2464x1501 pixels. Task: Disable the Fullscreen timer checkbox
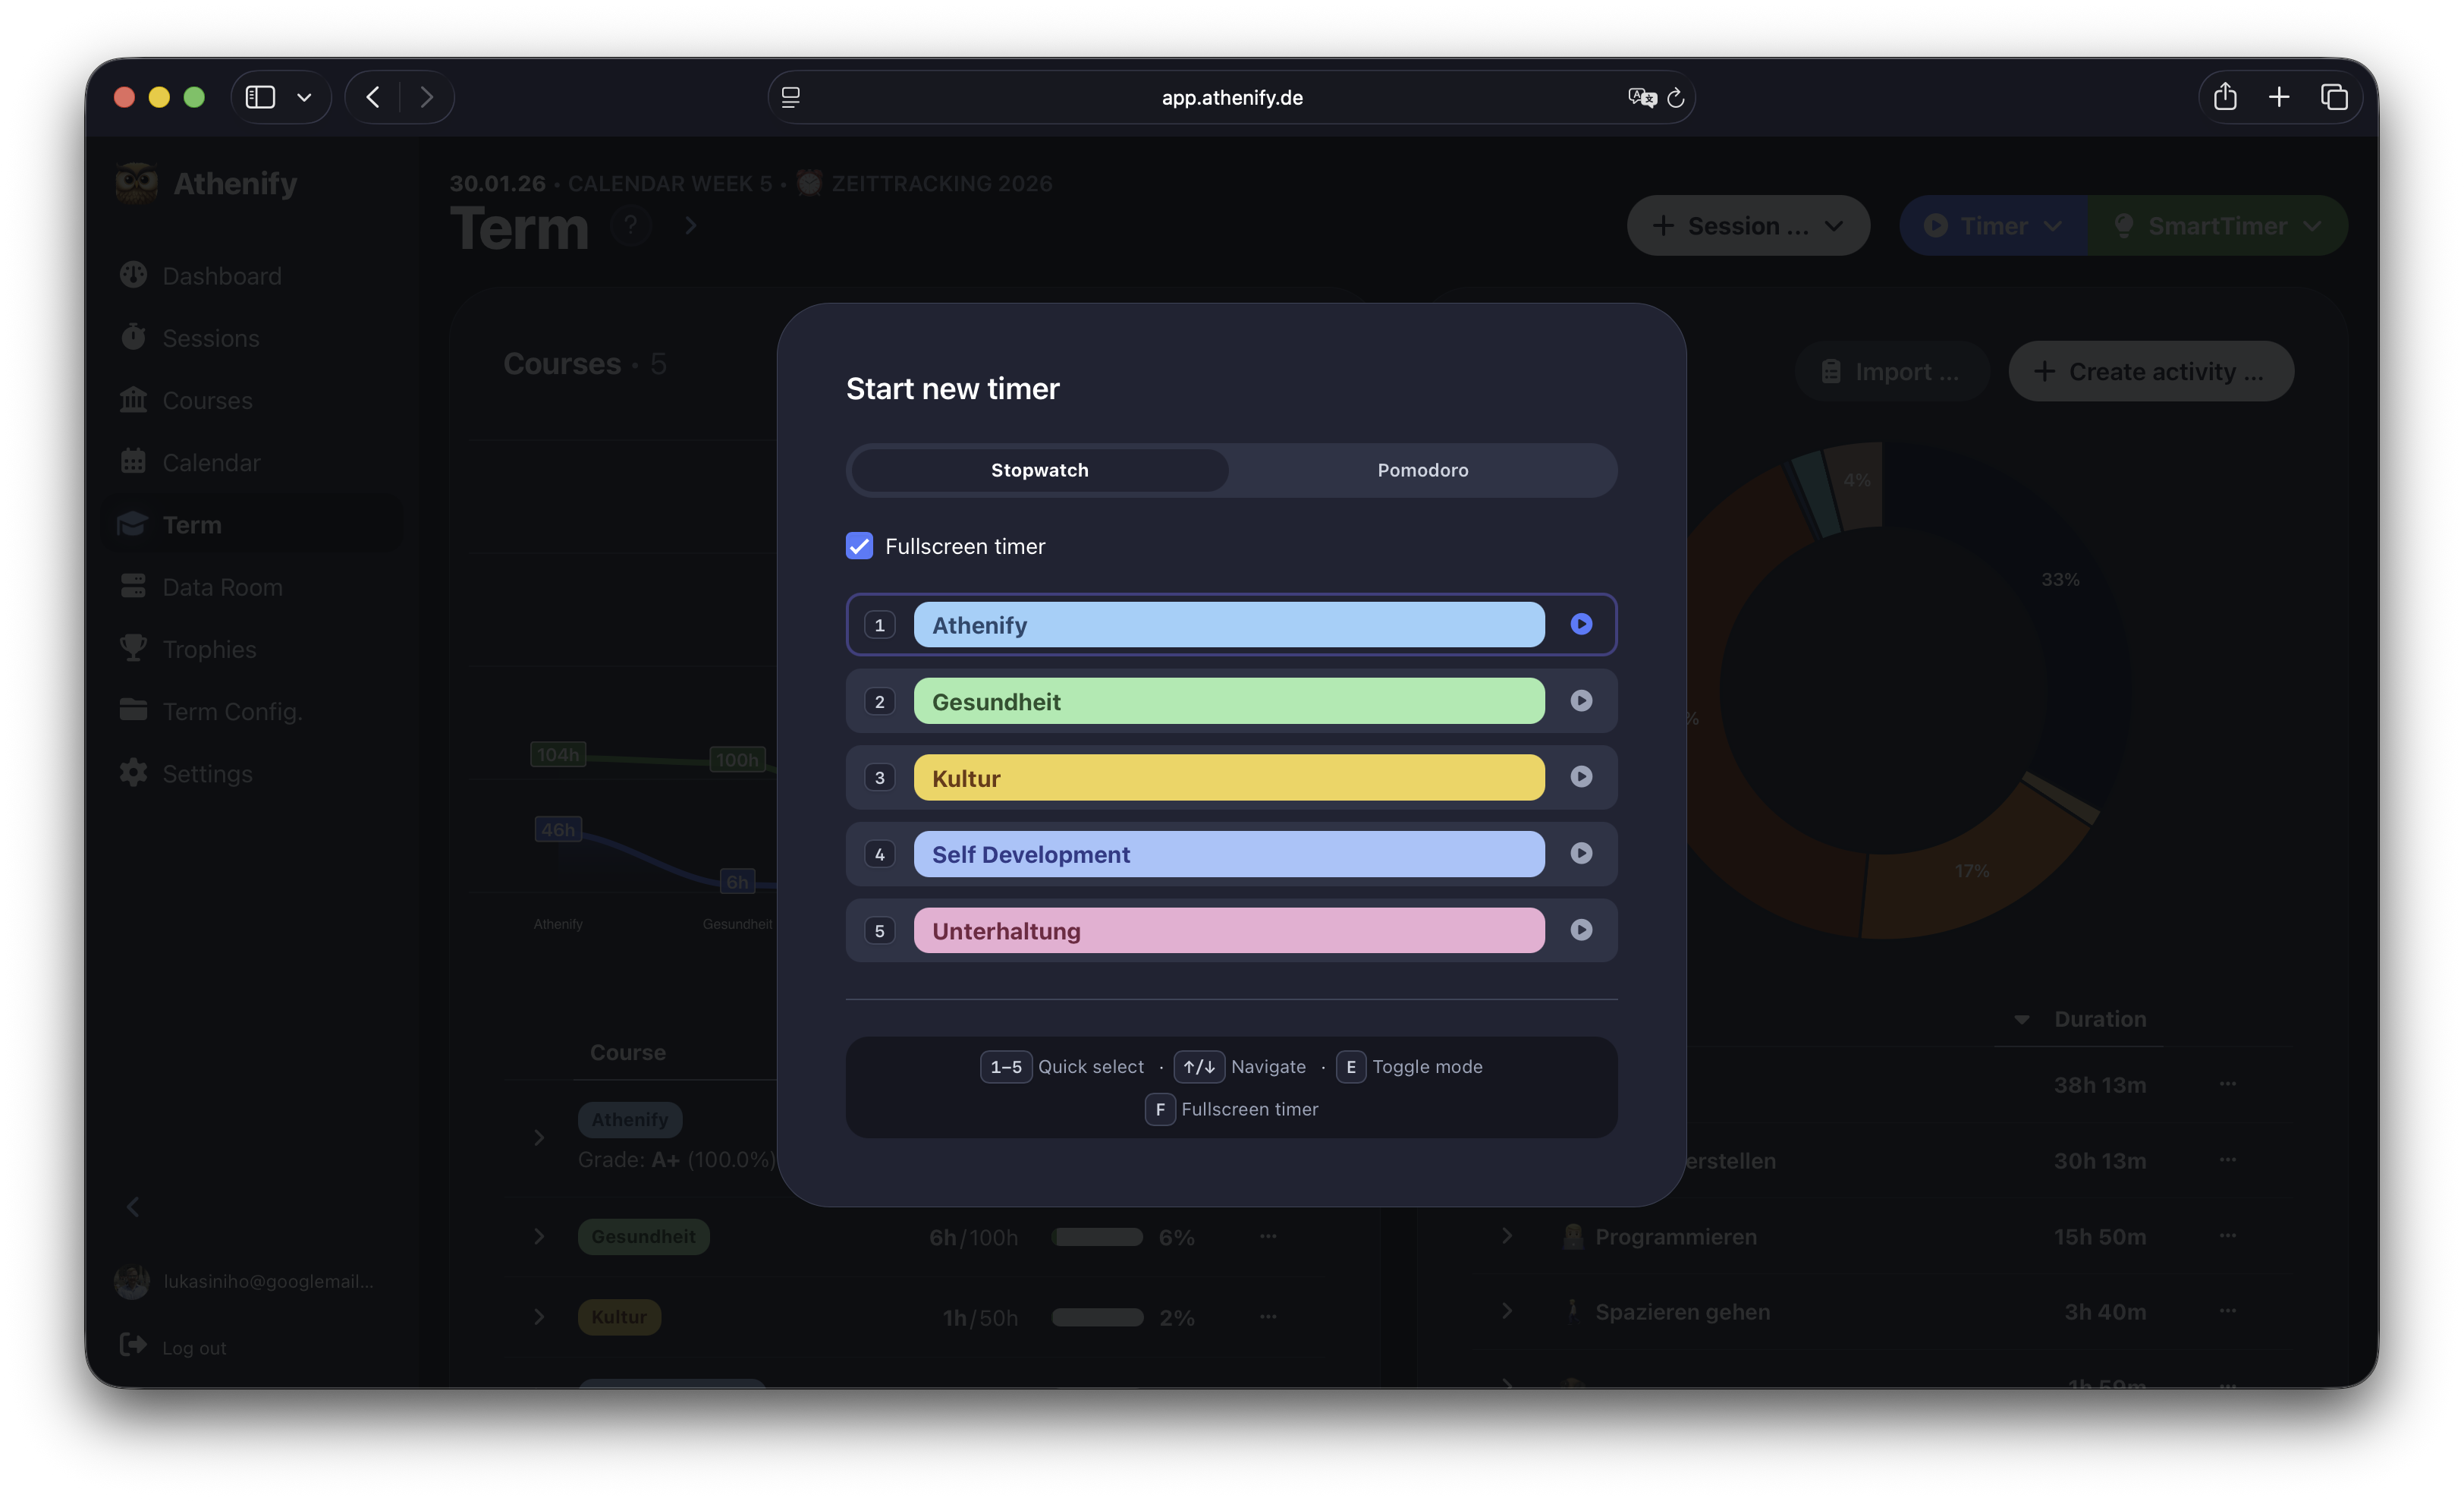click(859, 546)
